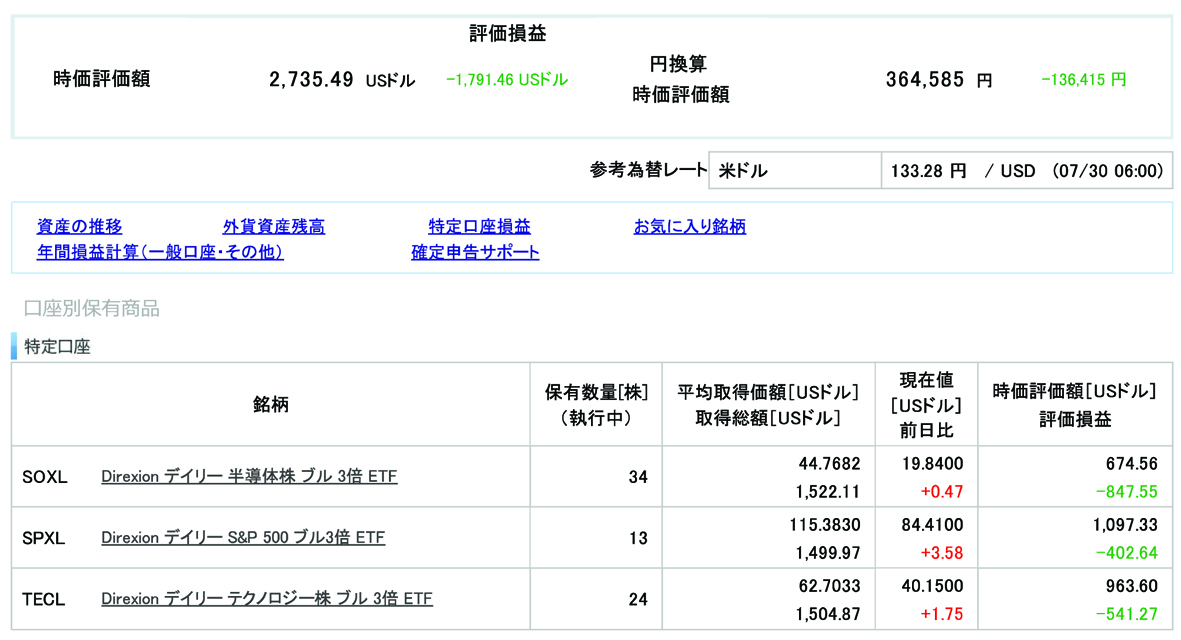Select the SPXL ticker text
The width and height of the screenshot is (1181, 640).
[x=44, y=538]
